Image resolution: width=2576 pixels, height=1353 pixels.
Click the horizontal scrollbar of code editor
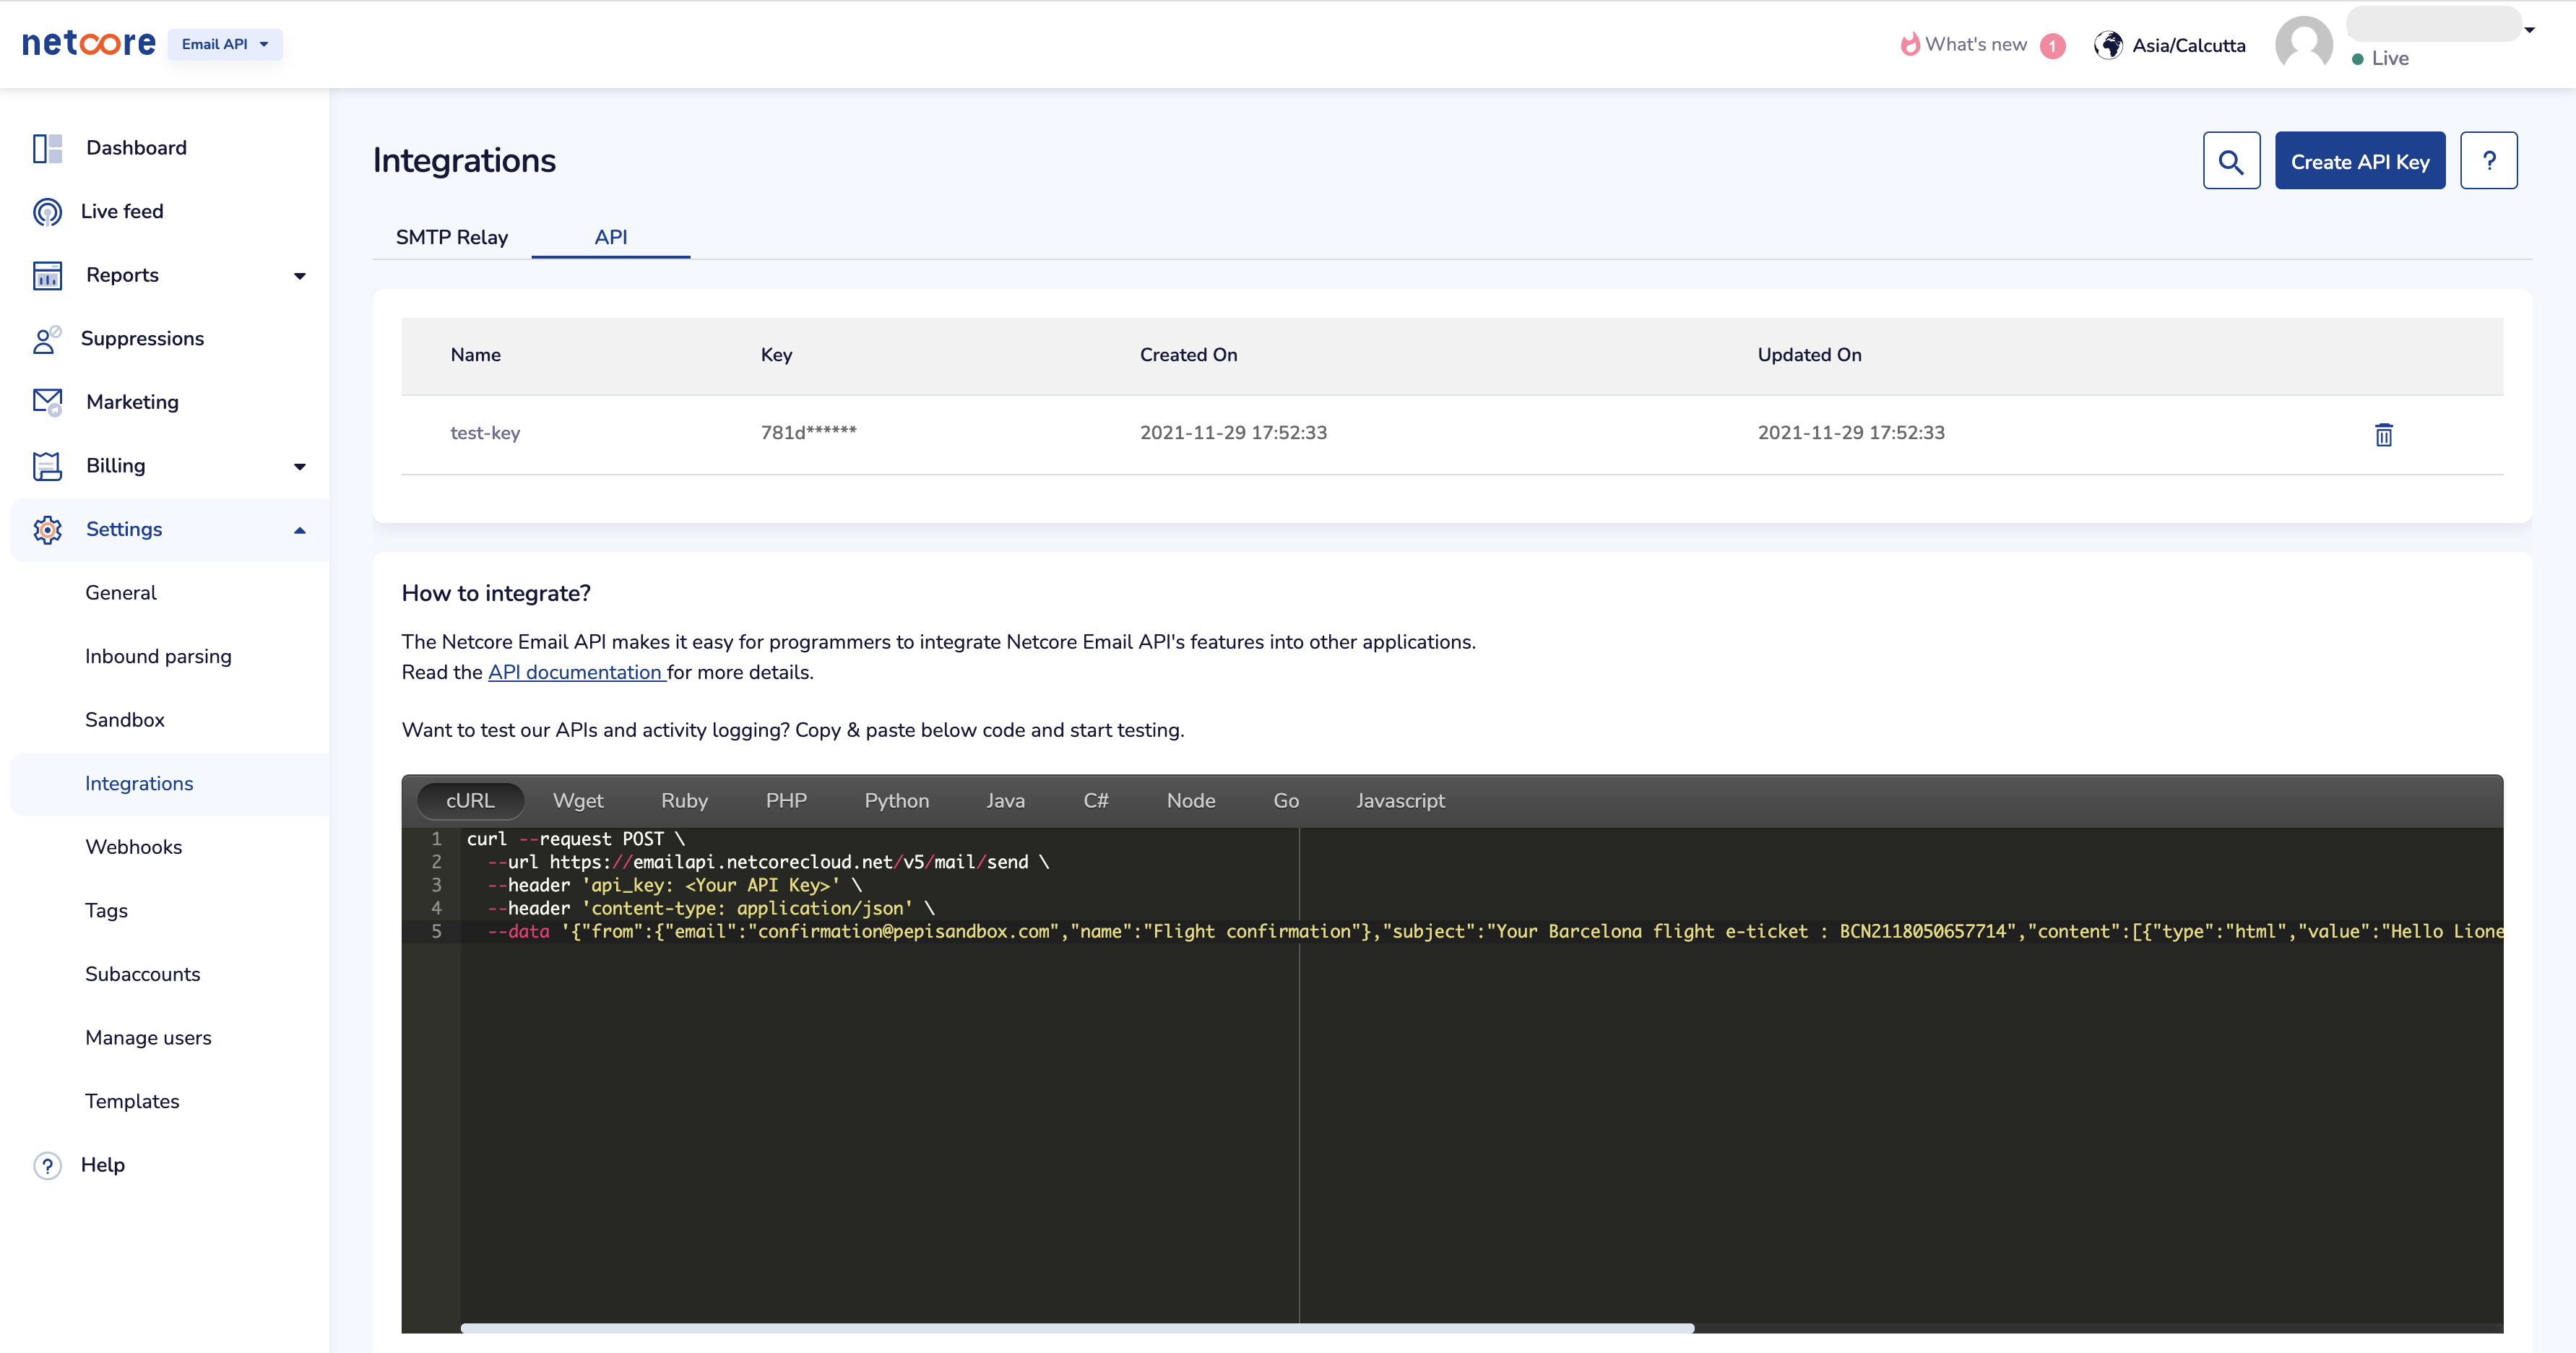pyautogui.click(x=1077, y=1328)
